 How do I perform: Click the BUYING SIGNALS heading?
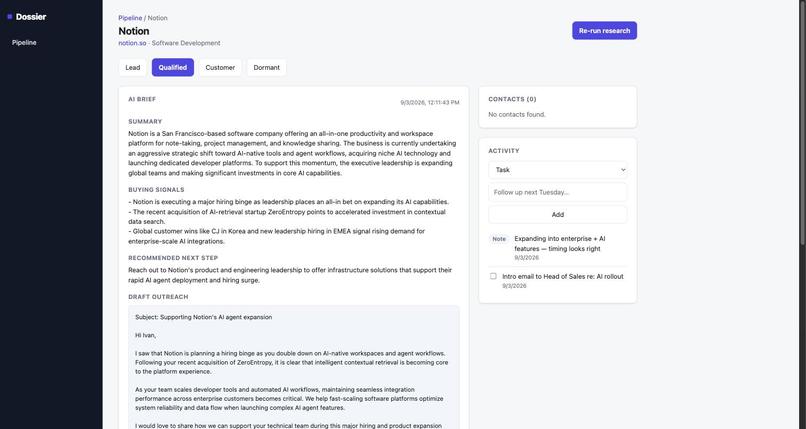pyautogui.click(x=156, y=190)
